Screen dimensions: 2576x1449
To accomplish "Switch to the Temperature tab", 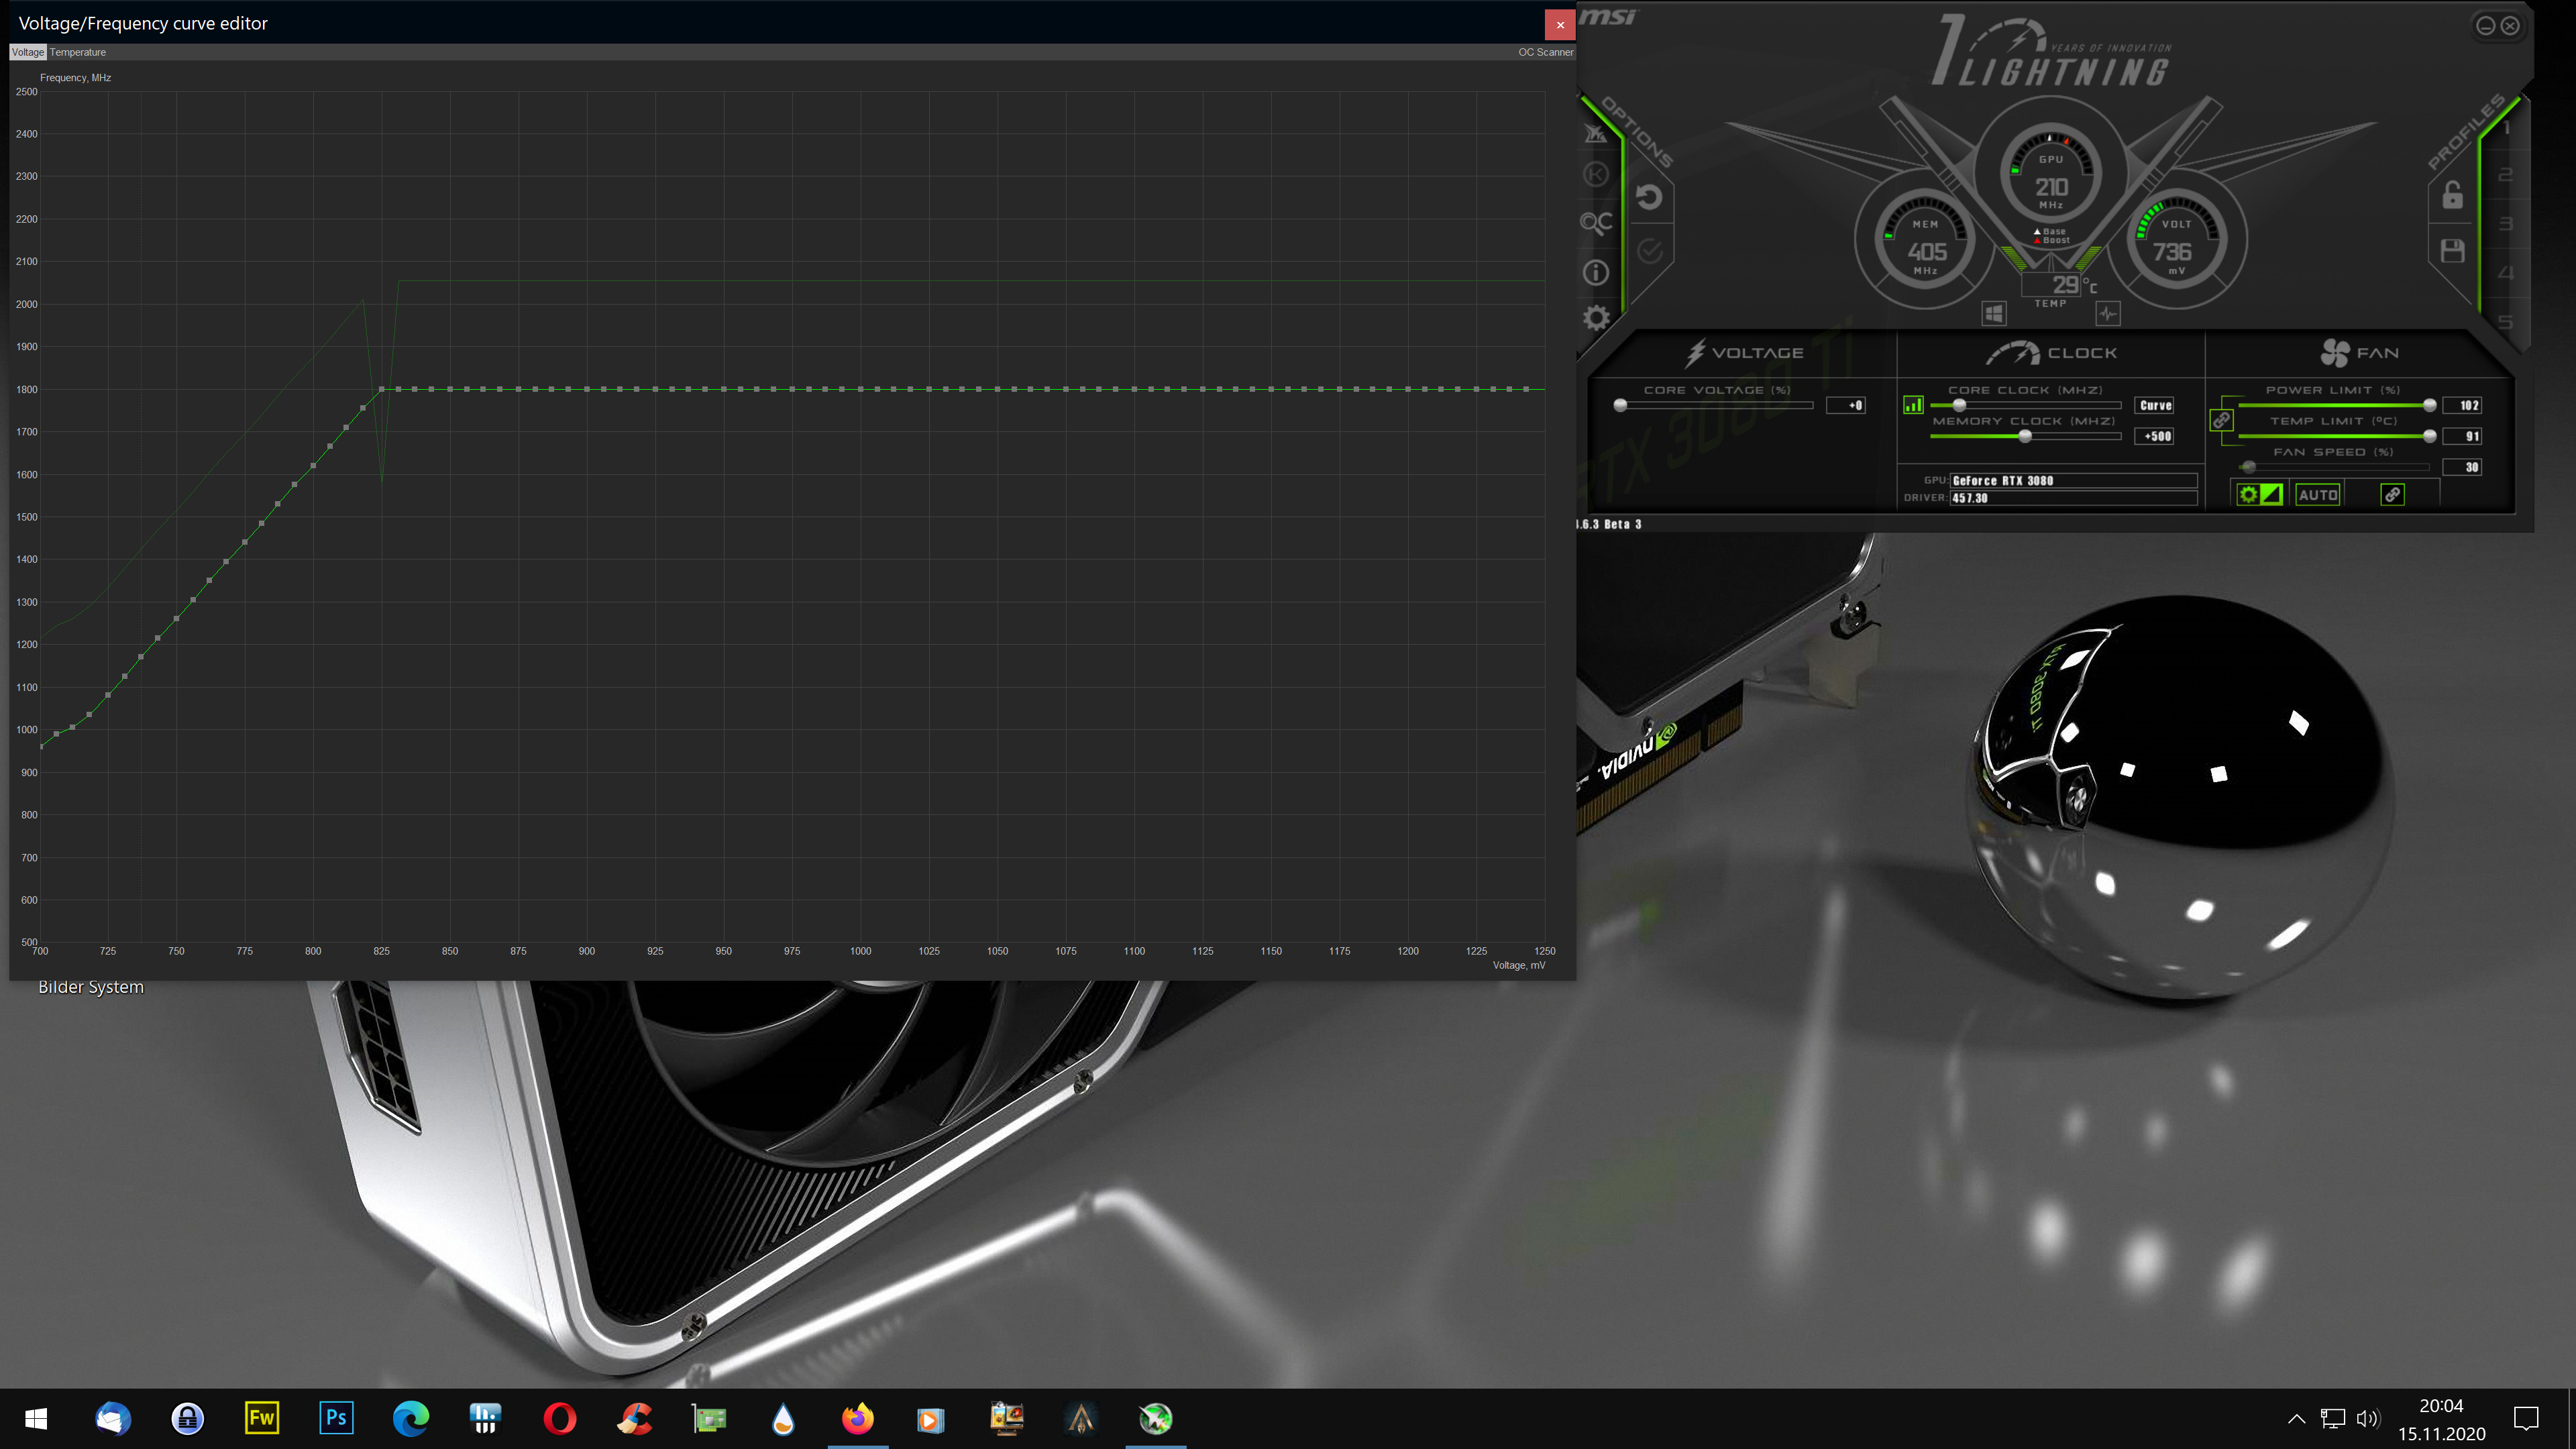I will (x=78, y=52).
